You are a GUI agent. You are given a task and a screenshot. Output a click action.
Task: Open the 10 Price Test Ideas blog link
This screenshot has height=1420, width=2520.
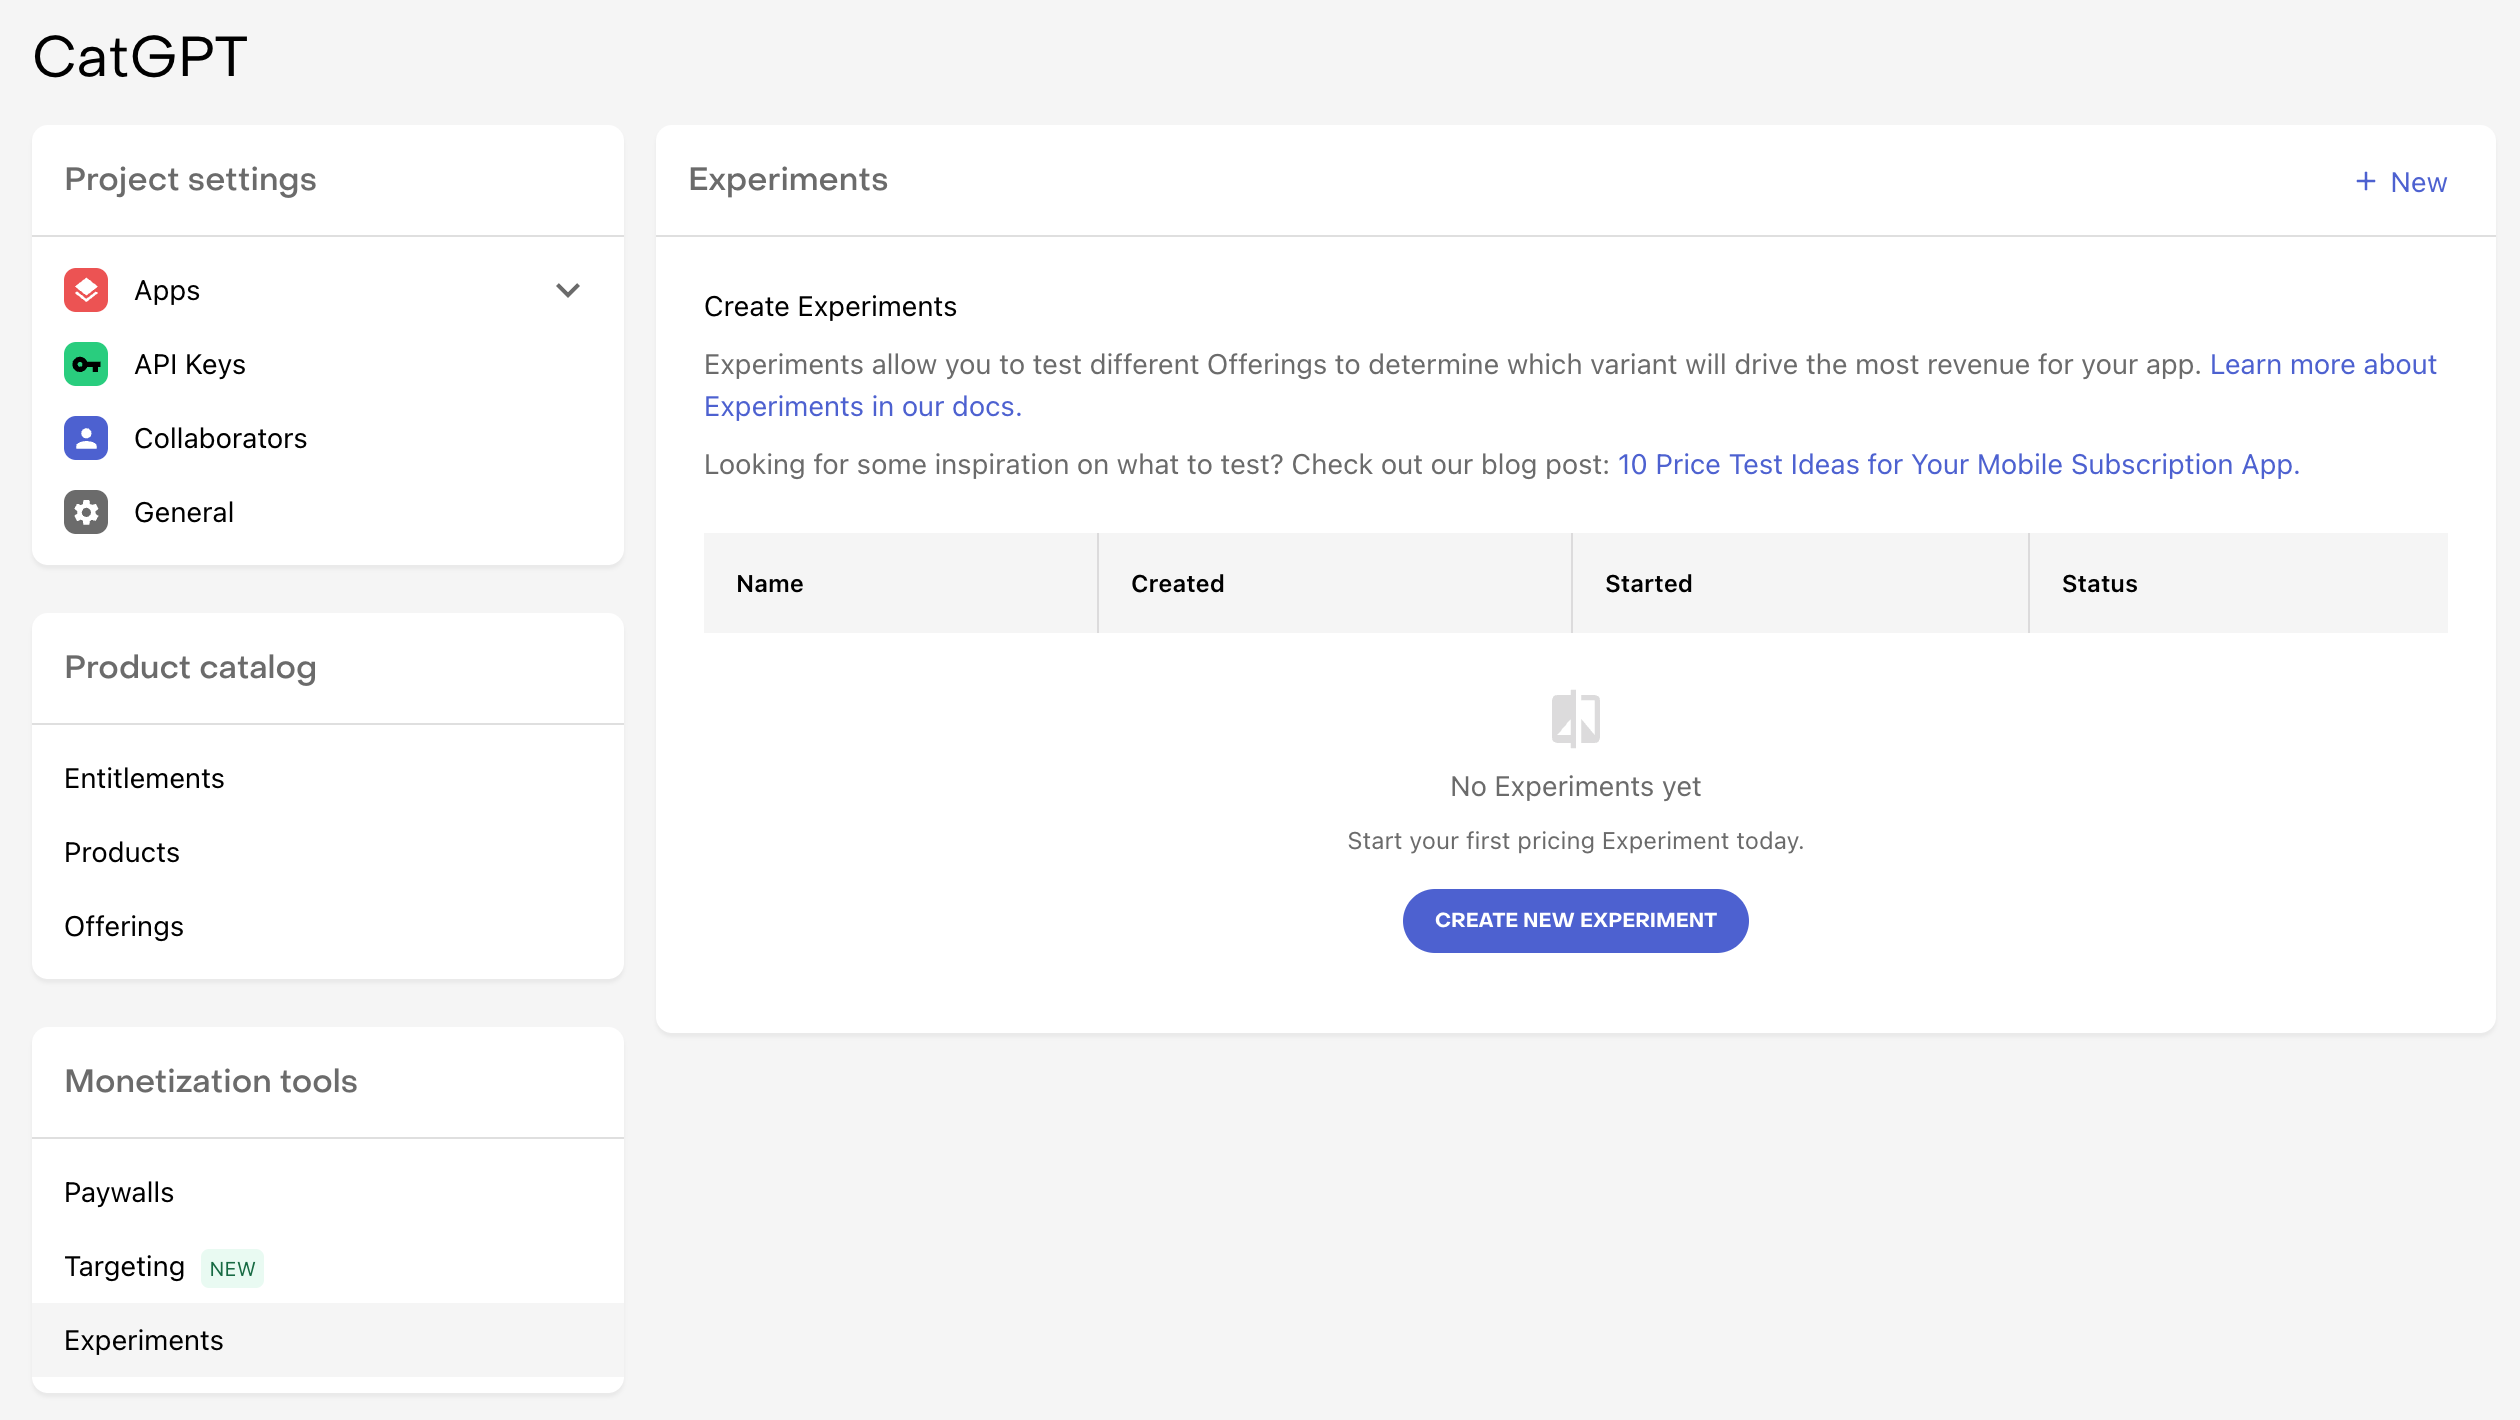tap(1958, 464)
